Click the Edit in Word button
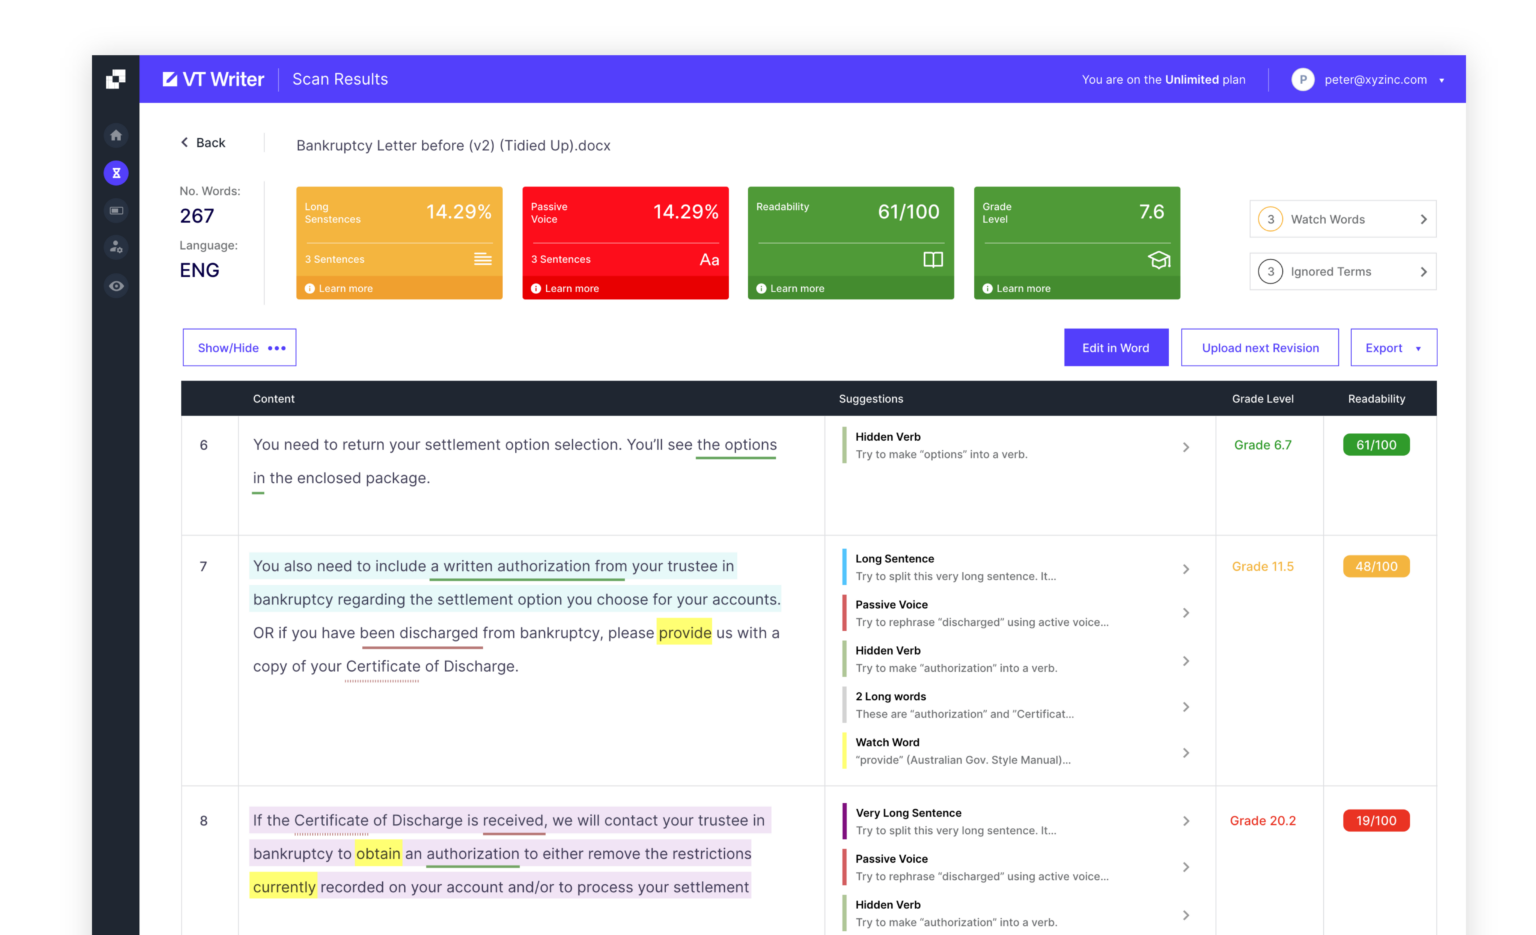The image size is (1536, 935). coord(1115,348)
